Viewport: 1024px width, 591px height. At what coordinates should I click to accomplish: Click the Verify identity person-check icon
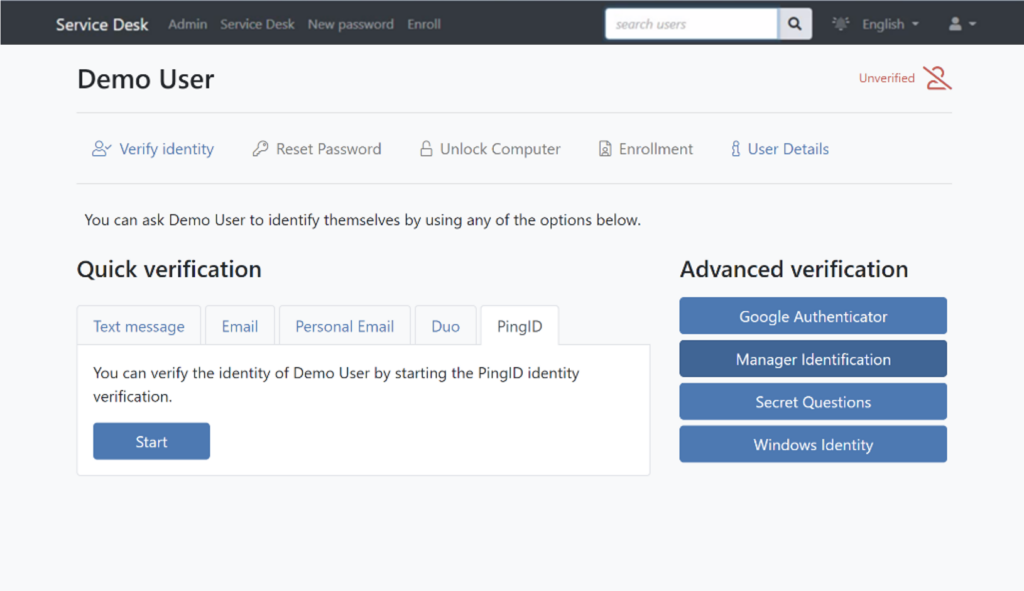click(x=101, y=149)
